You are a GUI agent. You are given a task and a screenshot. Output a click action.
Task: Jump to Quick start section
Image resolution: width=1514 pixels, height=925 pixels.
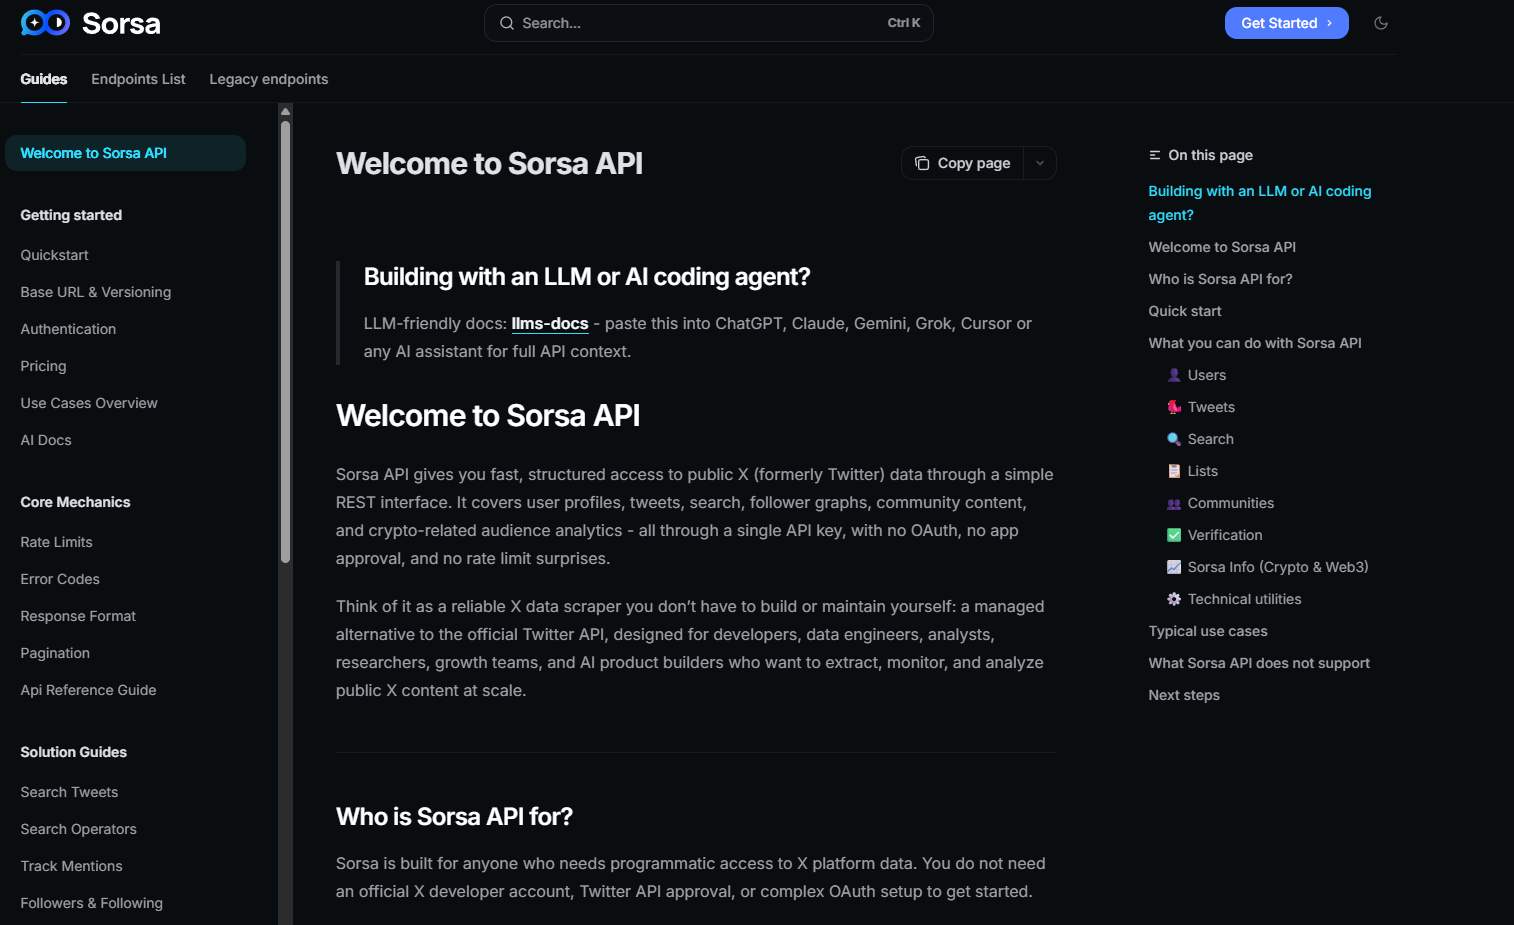1185,311
